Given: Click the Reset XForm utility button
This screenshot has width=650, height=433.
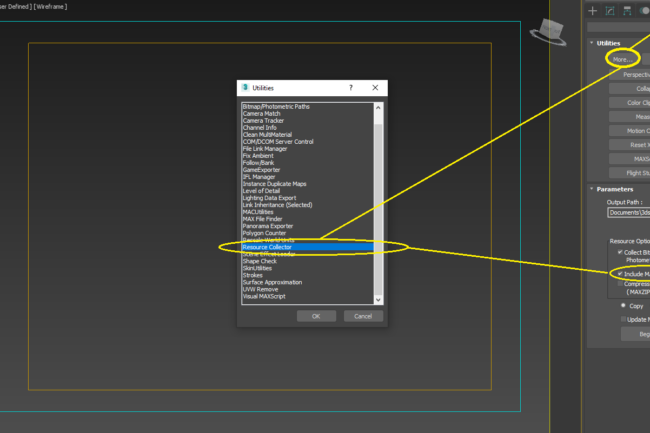Looking at the screenshot, I should (629, 145).
